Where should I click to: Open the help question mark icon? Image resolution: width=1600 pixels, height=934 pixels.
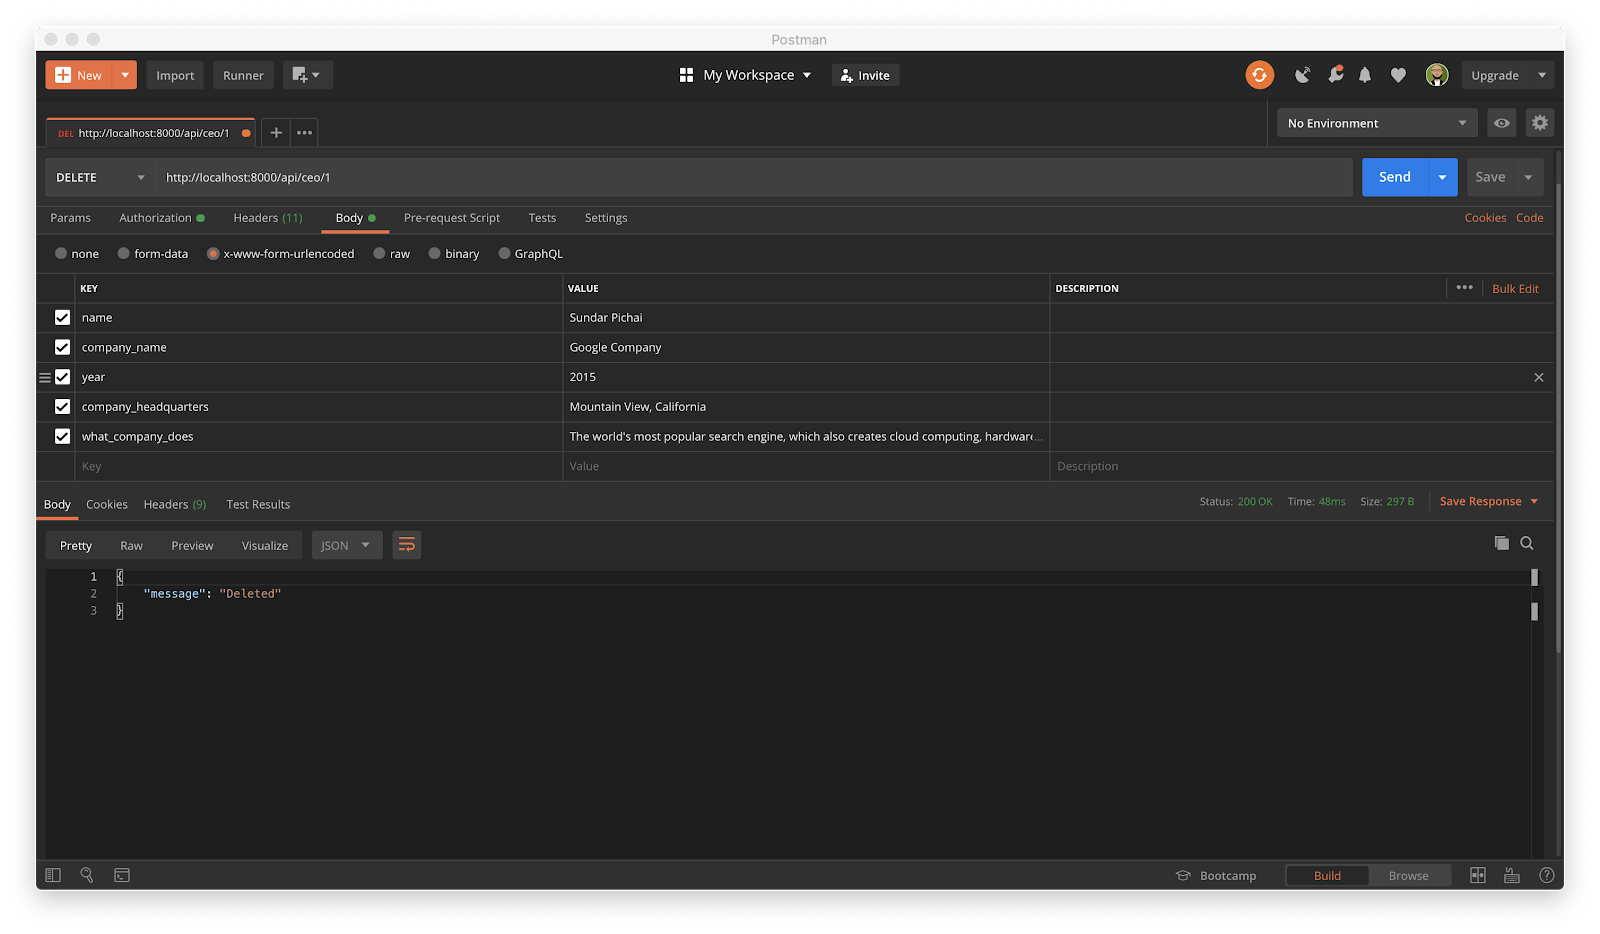pos(1546,875)
